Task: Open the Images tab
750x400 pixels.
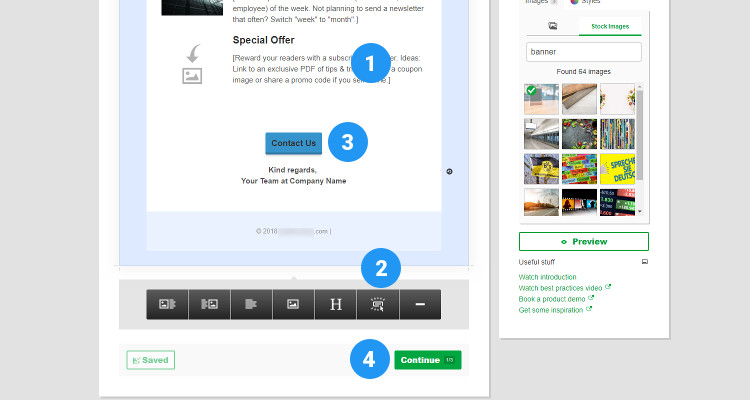Action: [x=541, y=2]
